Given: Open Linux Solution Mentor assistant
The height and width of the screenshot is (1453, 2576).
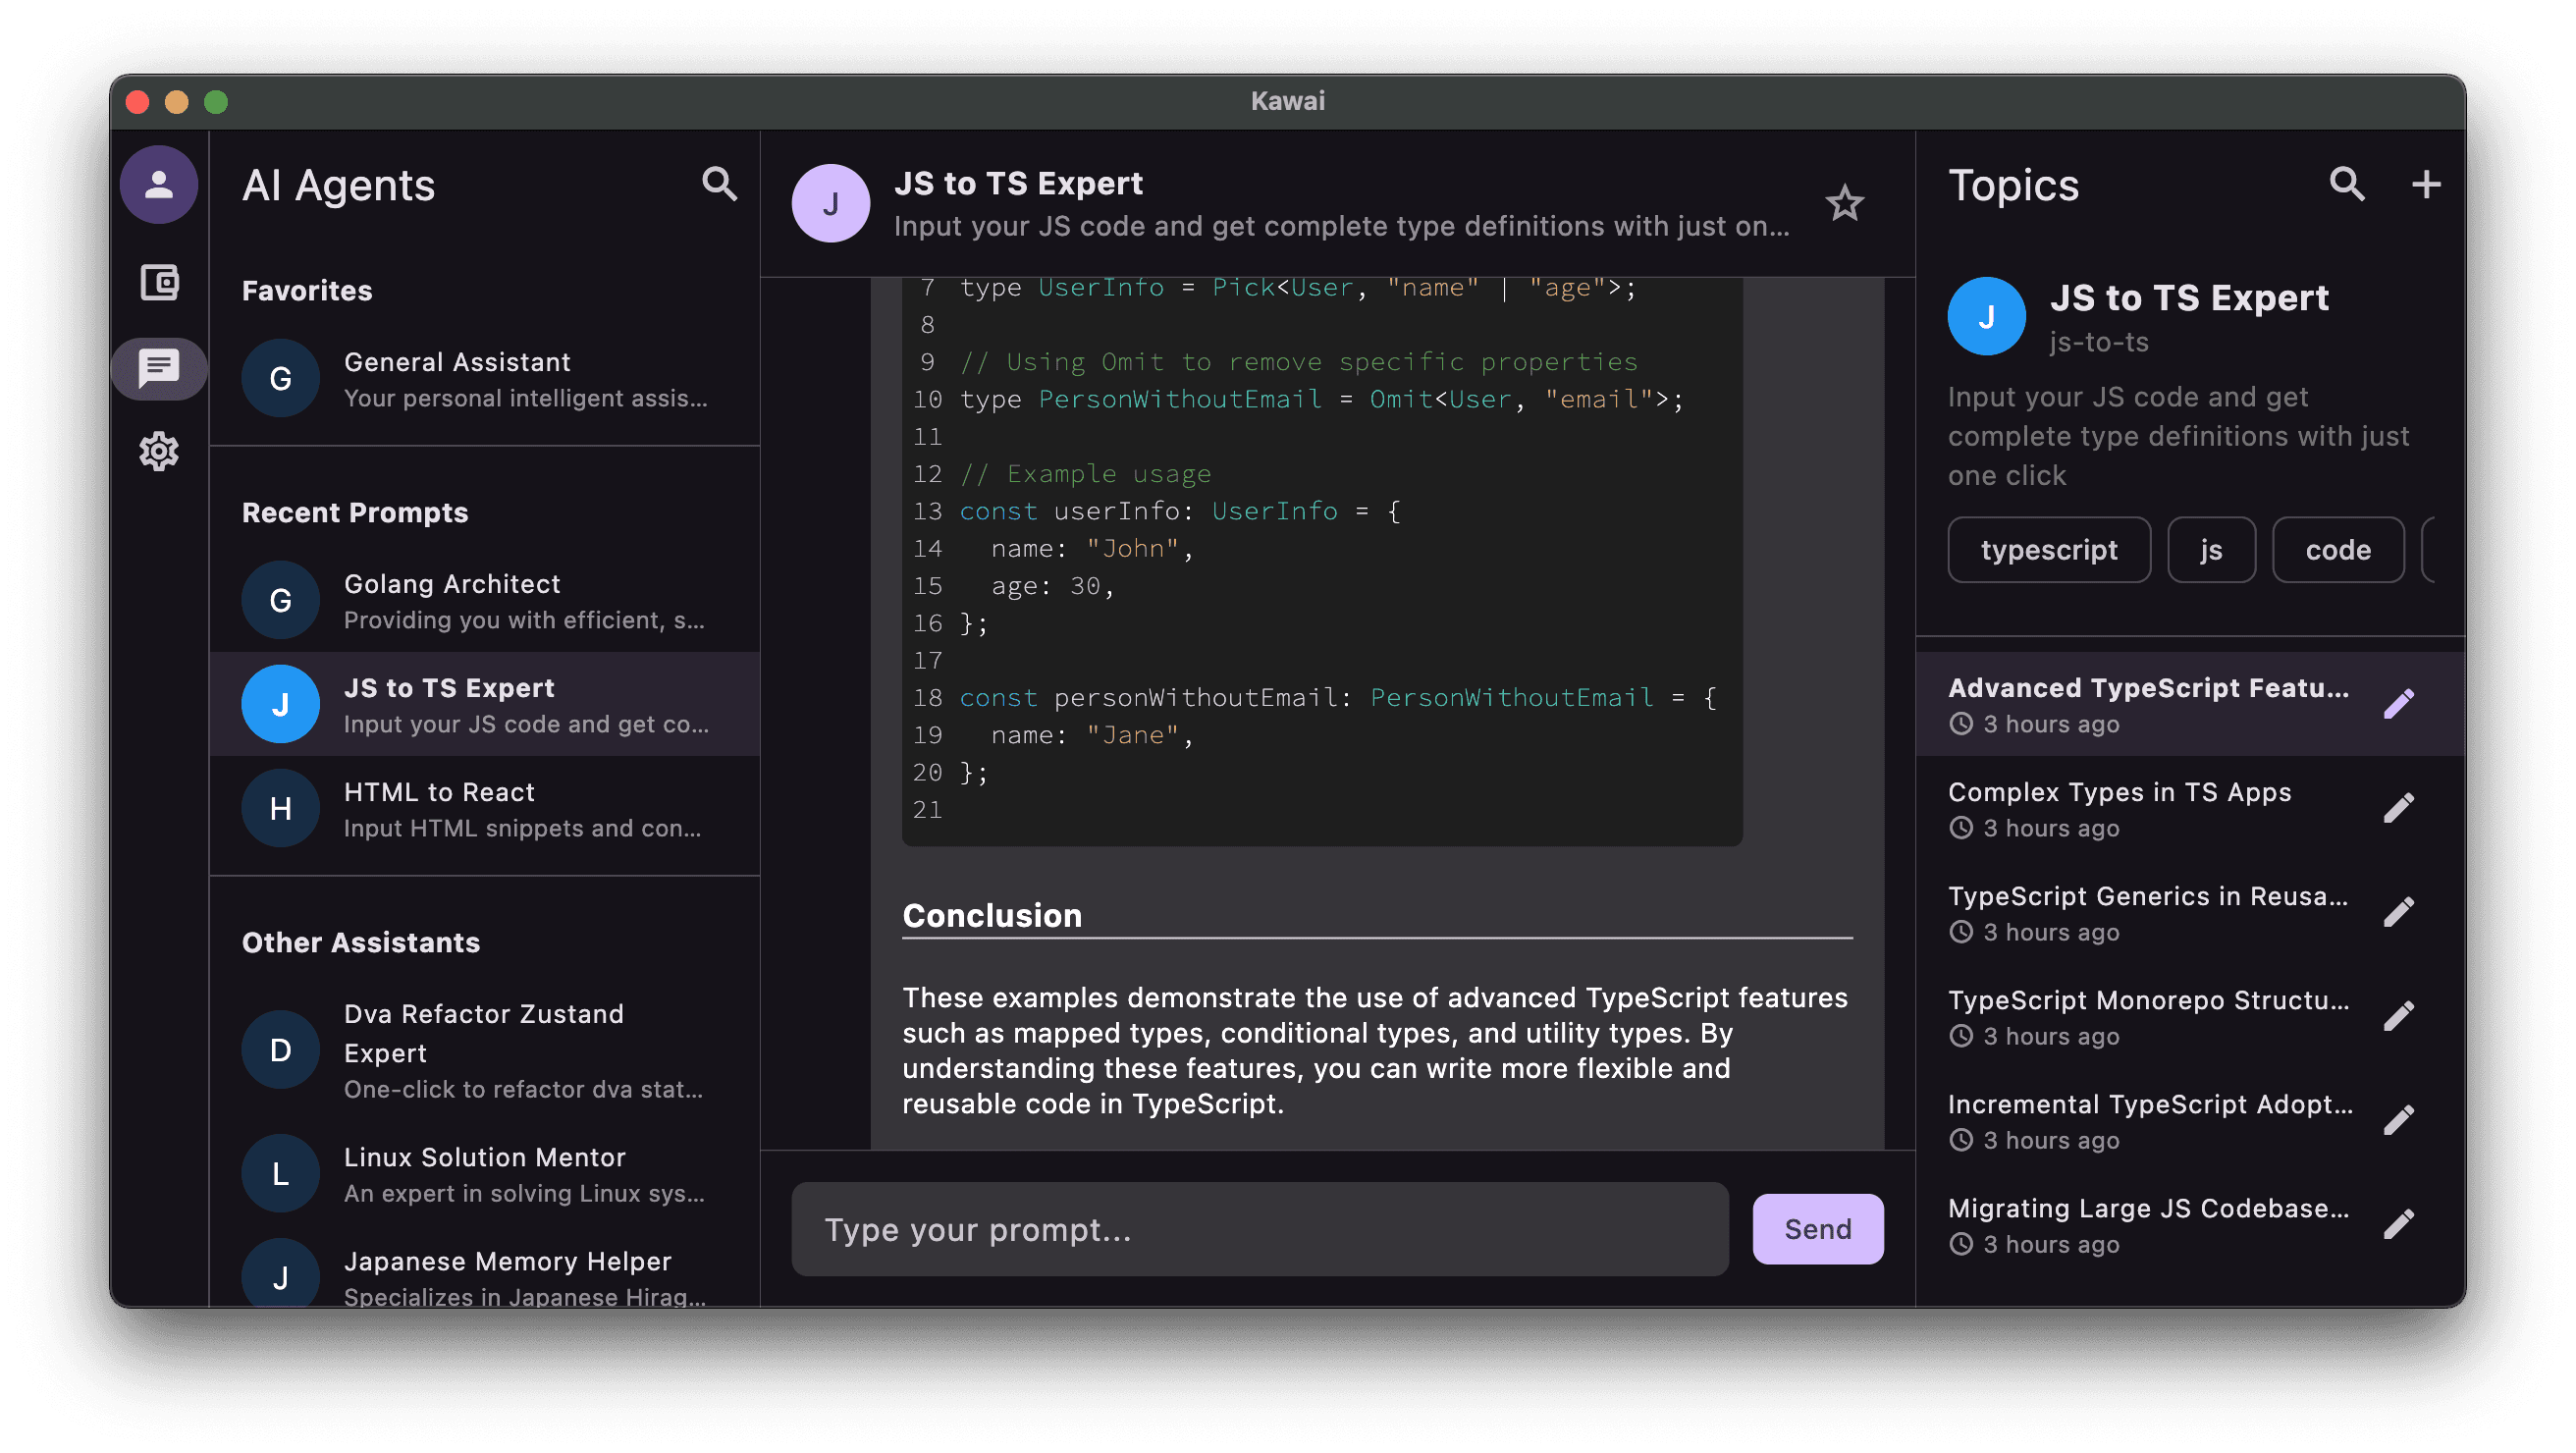Looking at the screenshot, I should (x=485, y=1174).
